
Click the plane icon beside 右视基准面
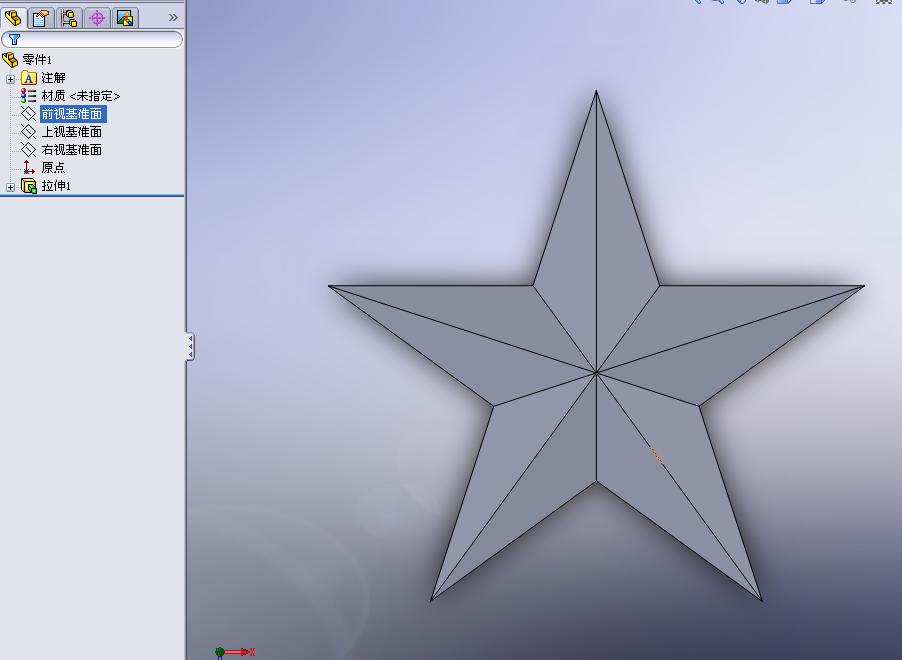click(28, 150)
